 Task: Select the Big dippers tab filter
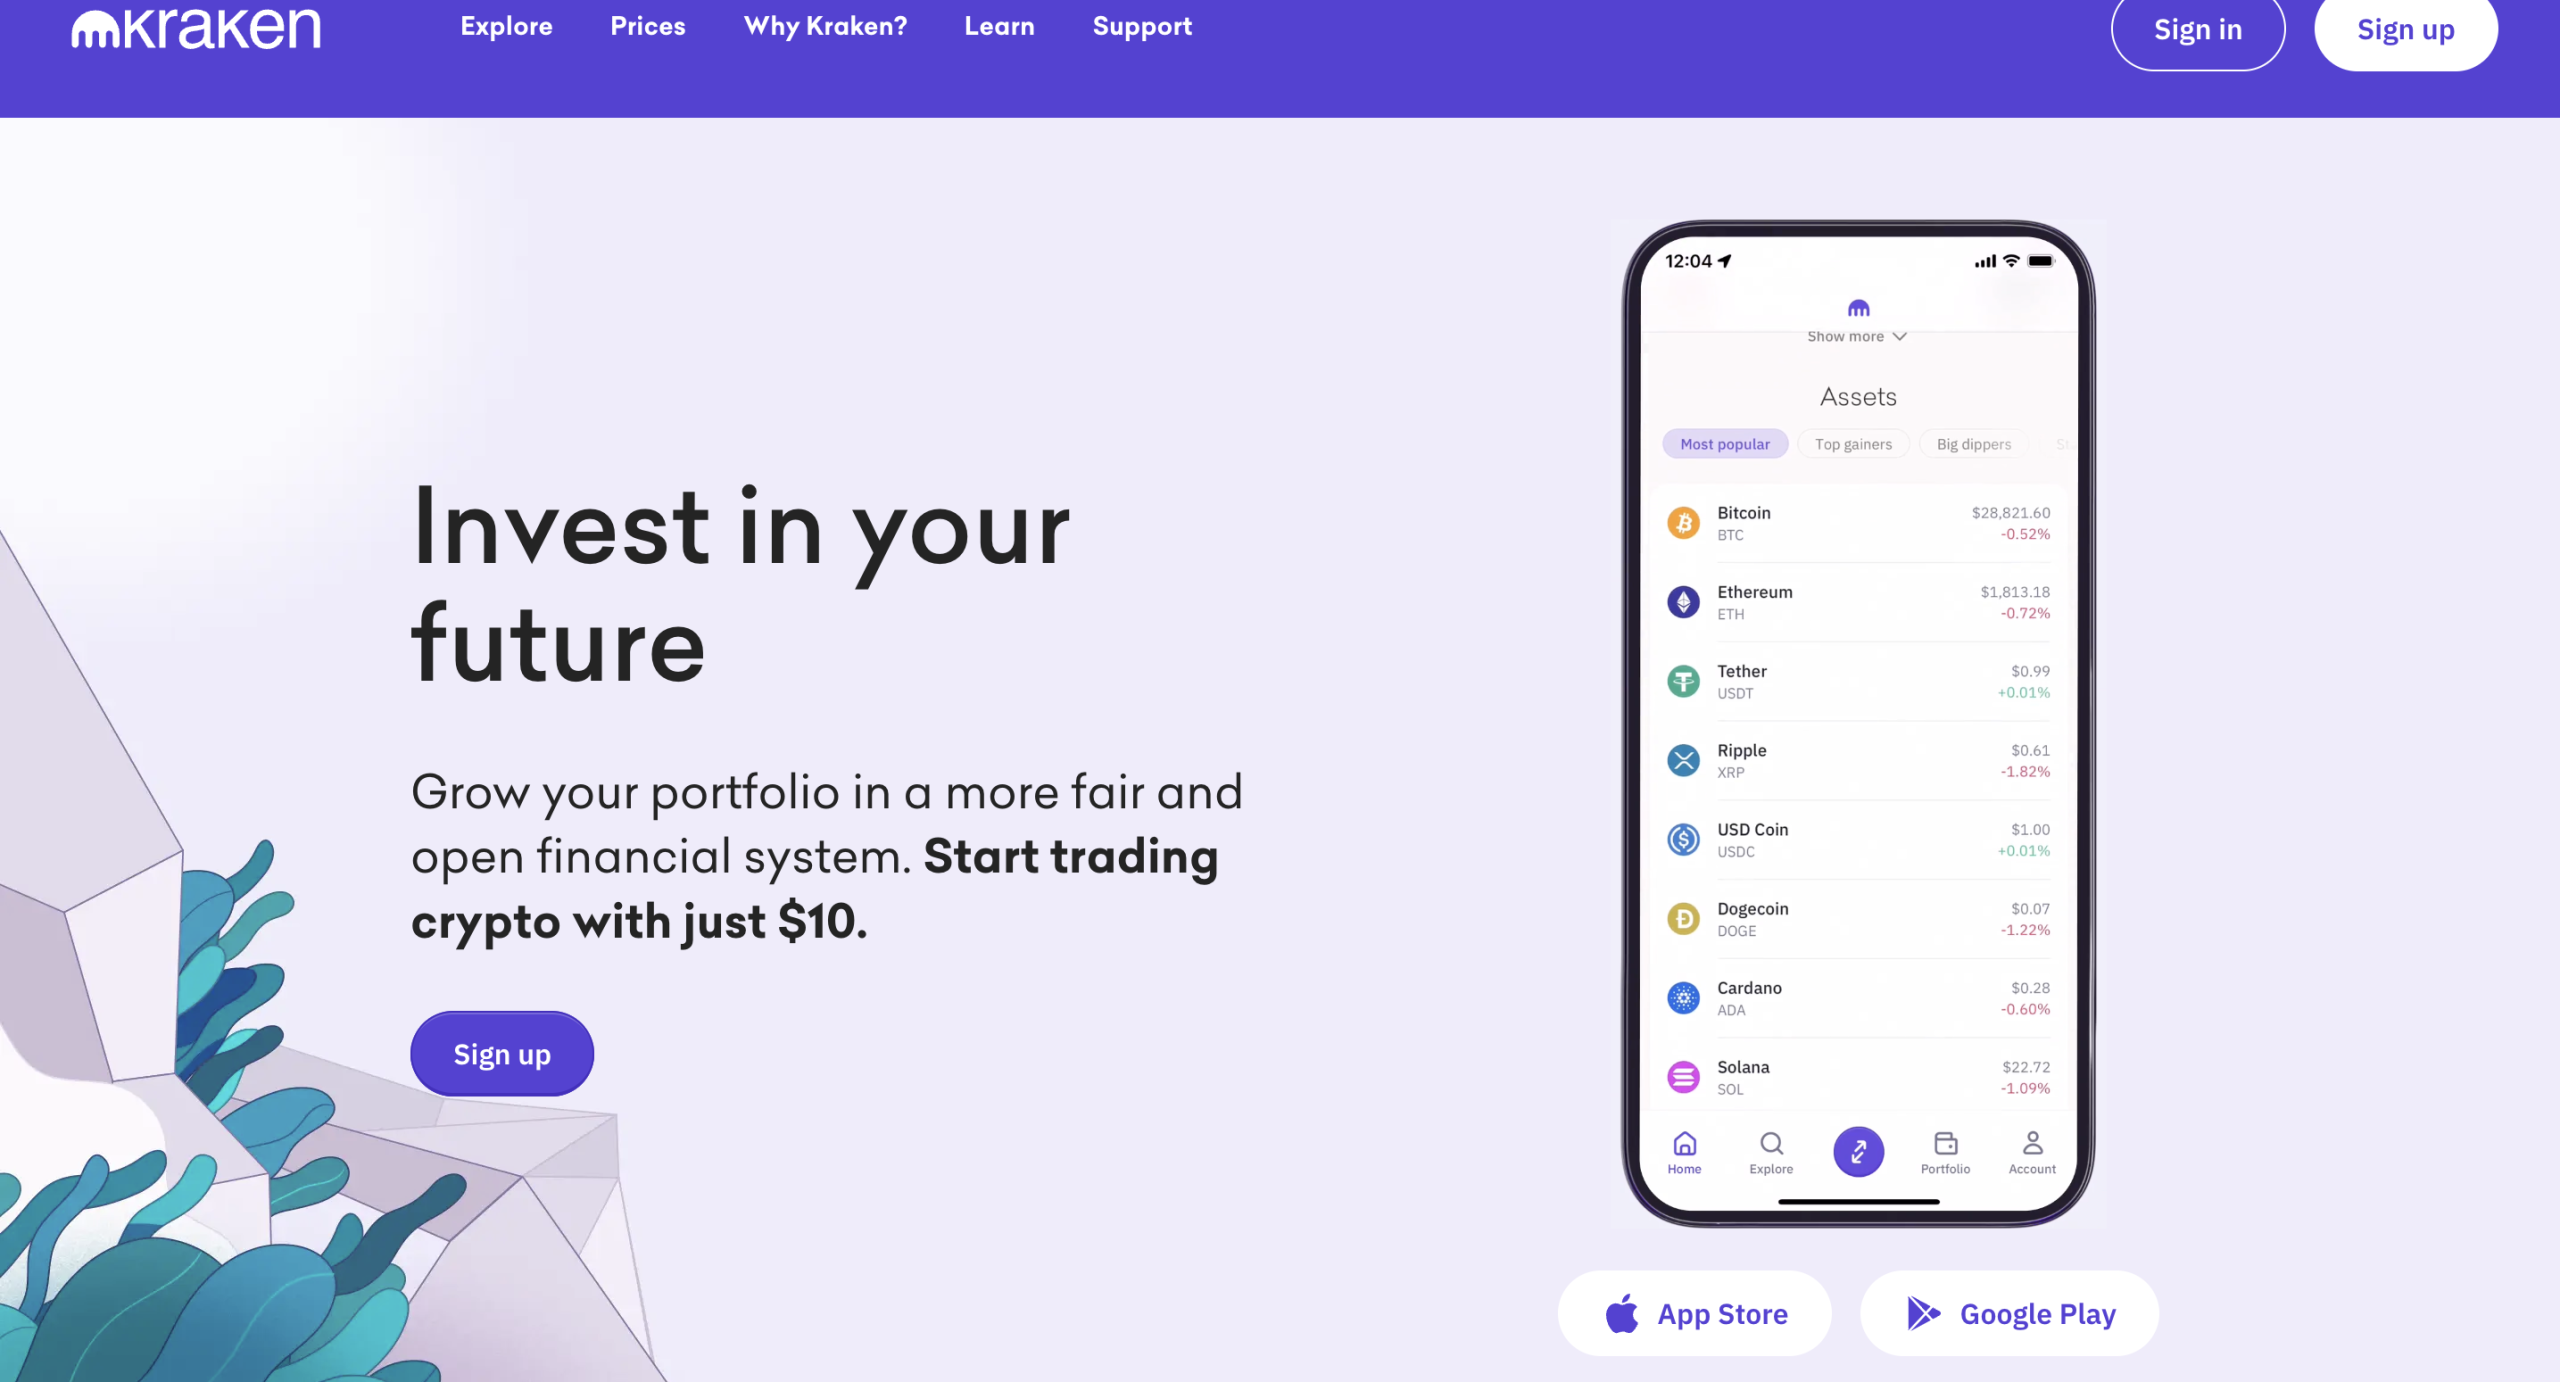click(x=1973, y=444)
